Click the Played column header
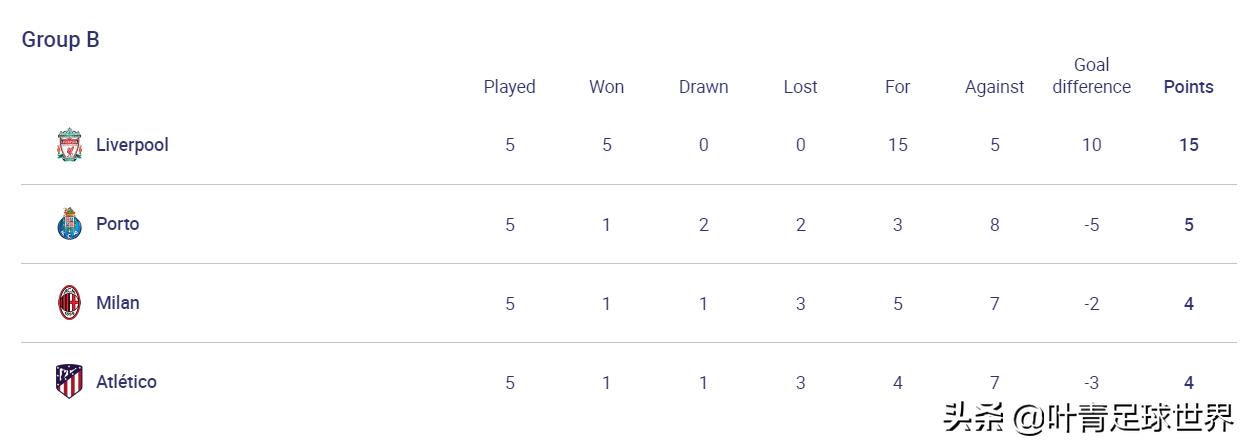Image resolution: width=1248 pixels, height=447 pixels. pyautogui.click(x=509, y=87)
